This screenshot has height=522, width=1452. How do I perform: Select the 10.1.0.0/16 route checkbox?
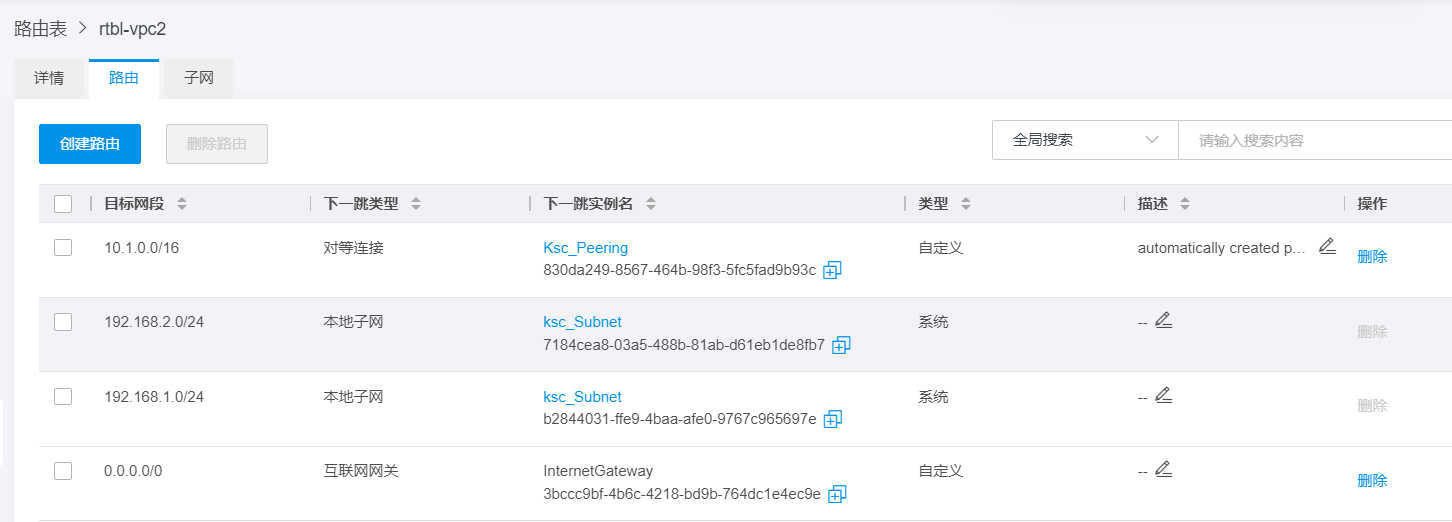(63, 248)
